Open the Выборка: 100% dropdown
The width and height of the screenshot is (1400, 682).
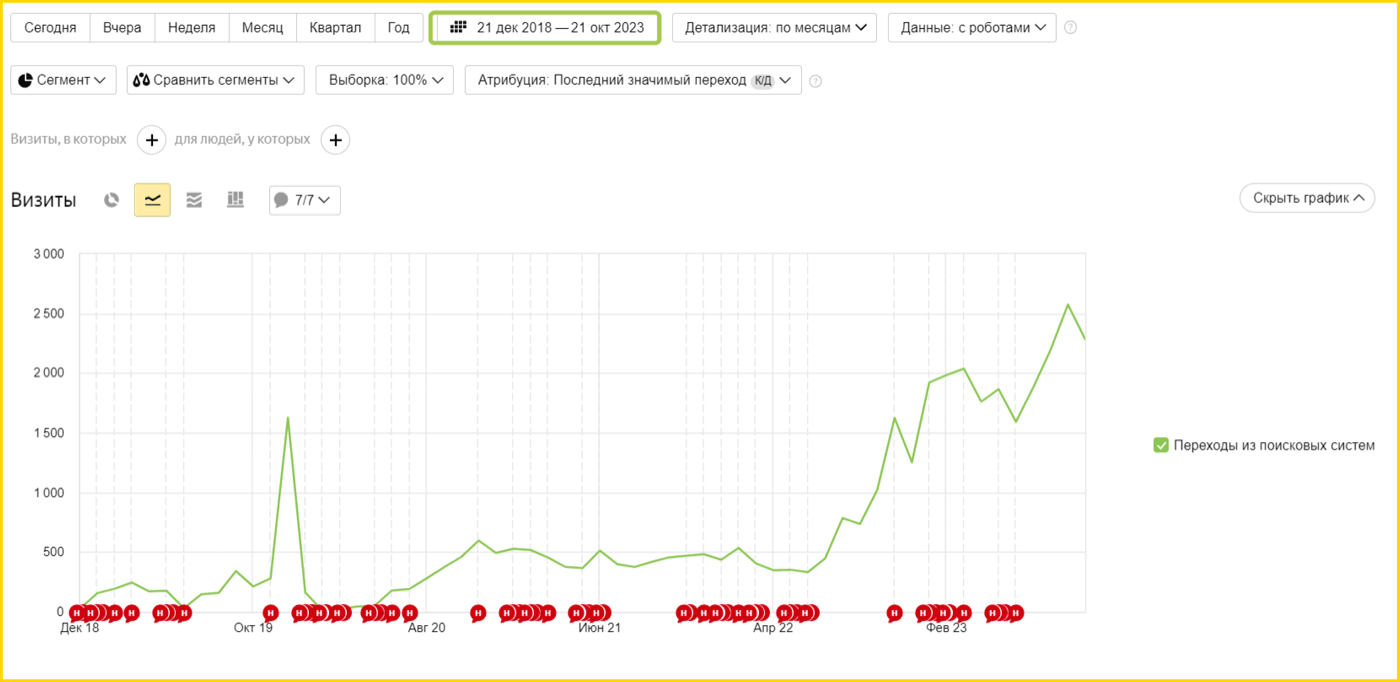coord(384,80)
